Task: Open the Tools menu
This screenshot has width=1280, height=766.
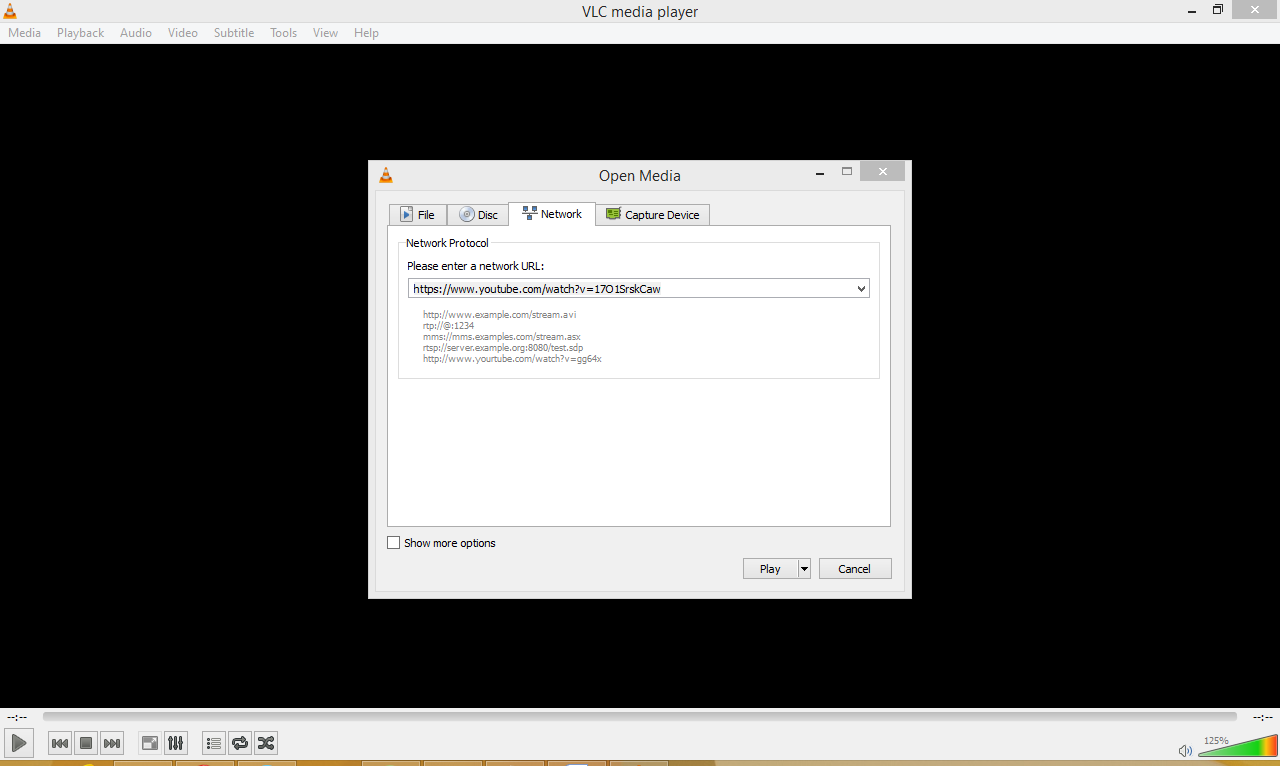Action: pyautogui.click(x=284, y=33)
